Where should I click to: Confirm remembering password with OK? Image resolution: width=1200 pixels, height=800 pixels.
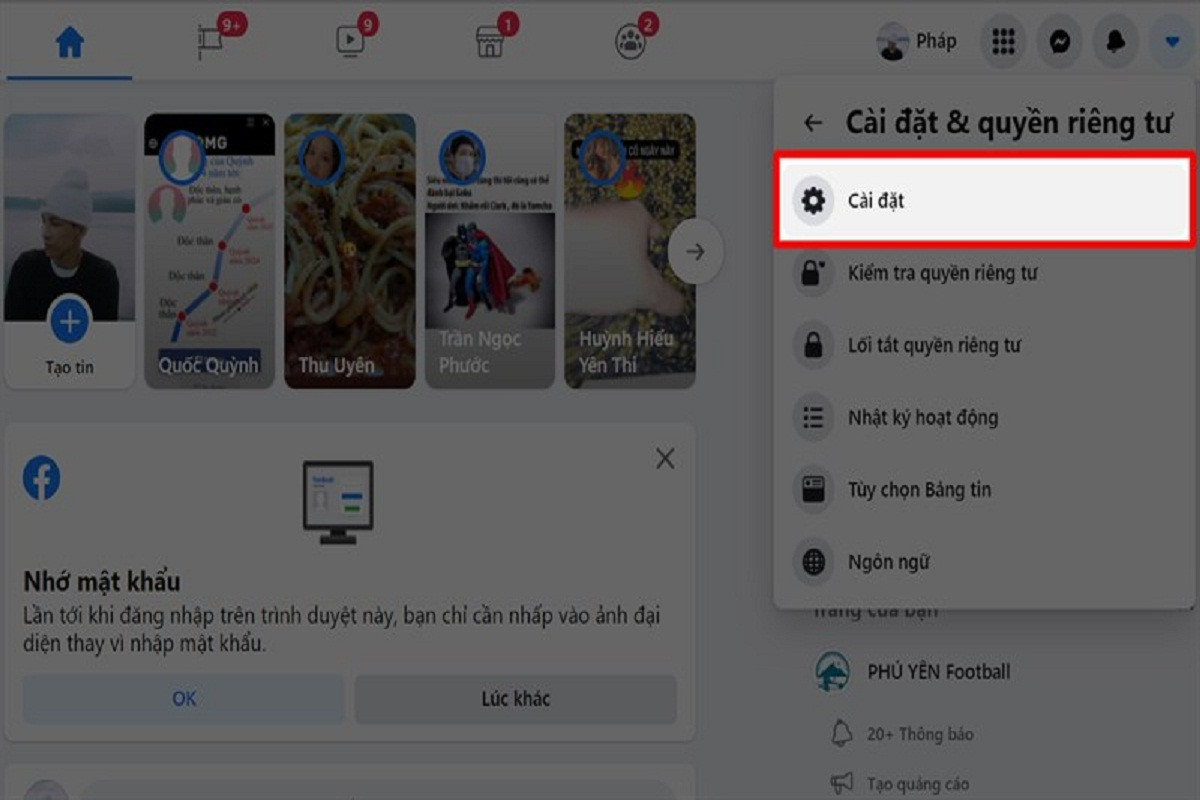coord(184,699)
